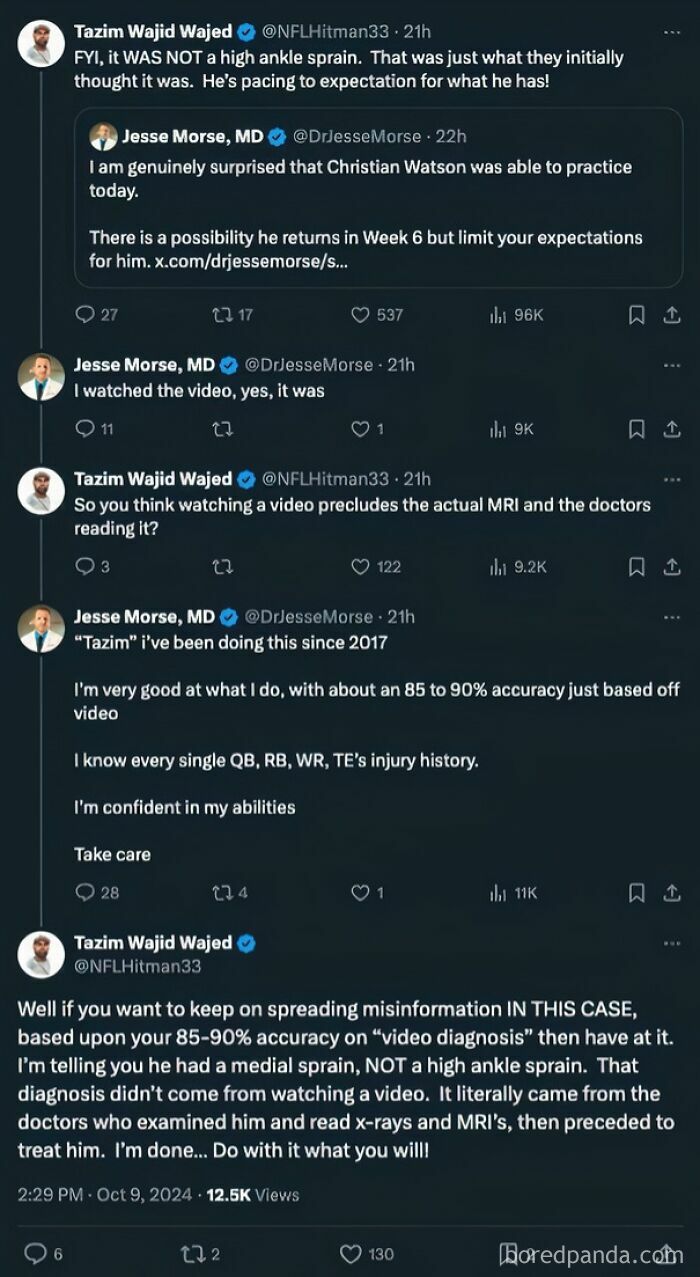Select Tazim Wajid Wajed's profile avatar

pos(41,42)
